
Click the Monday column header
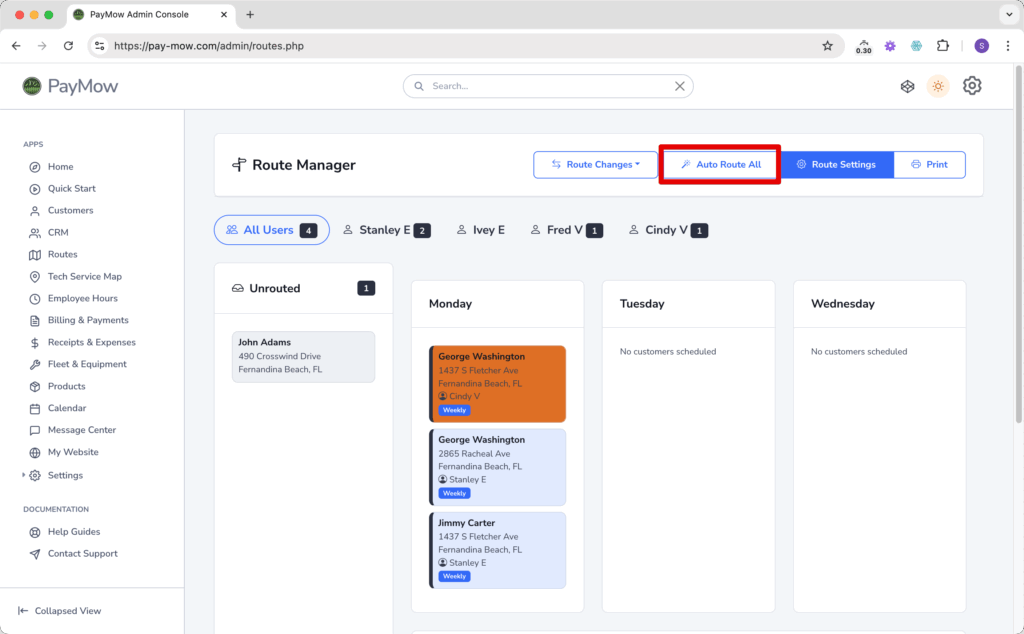450,304
